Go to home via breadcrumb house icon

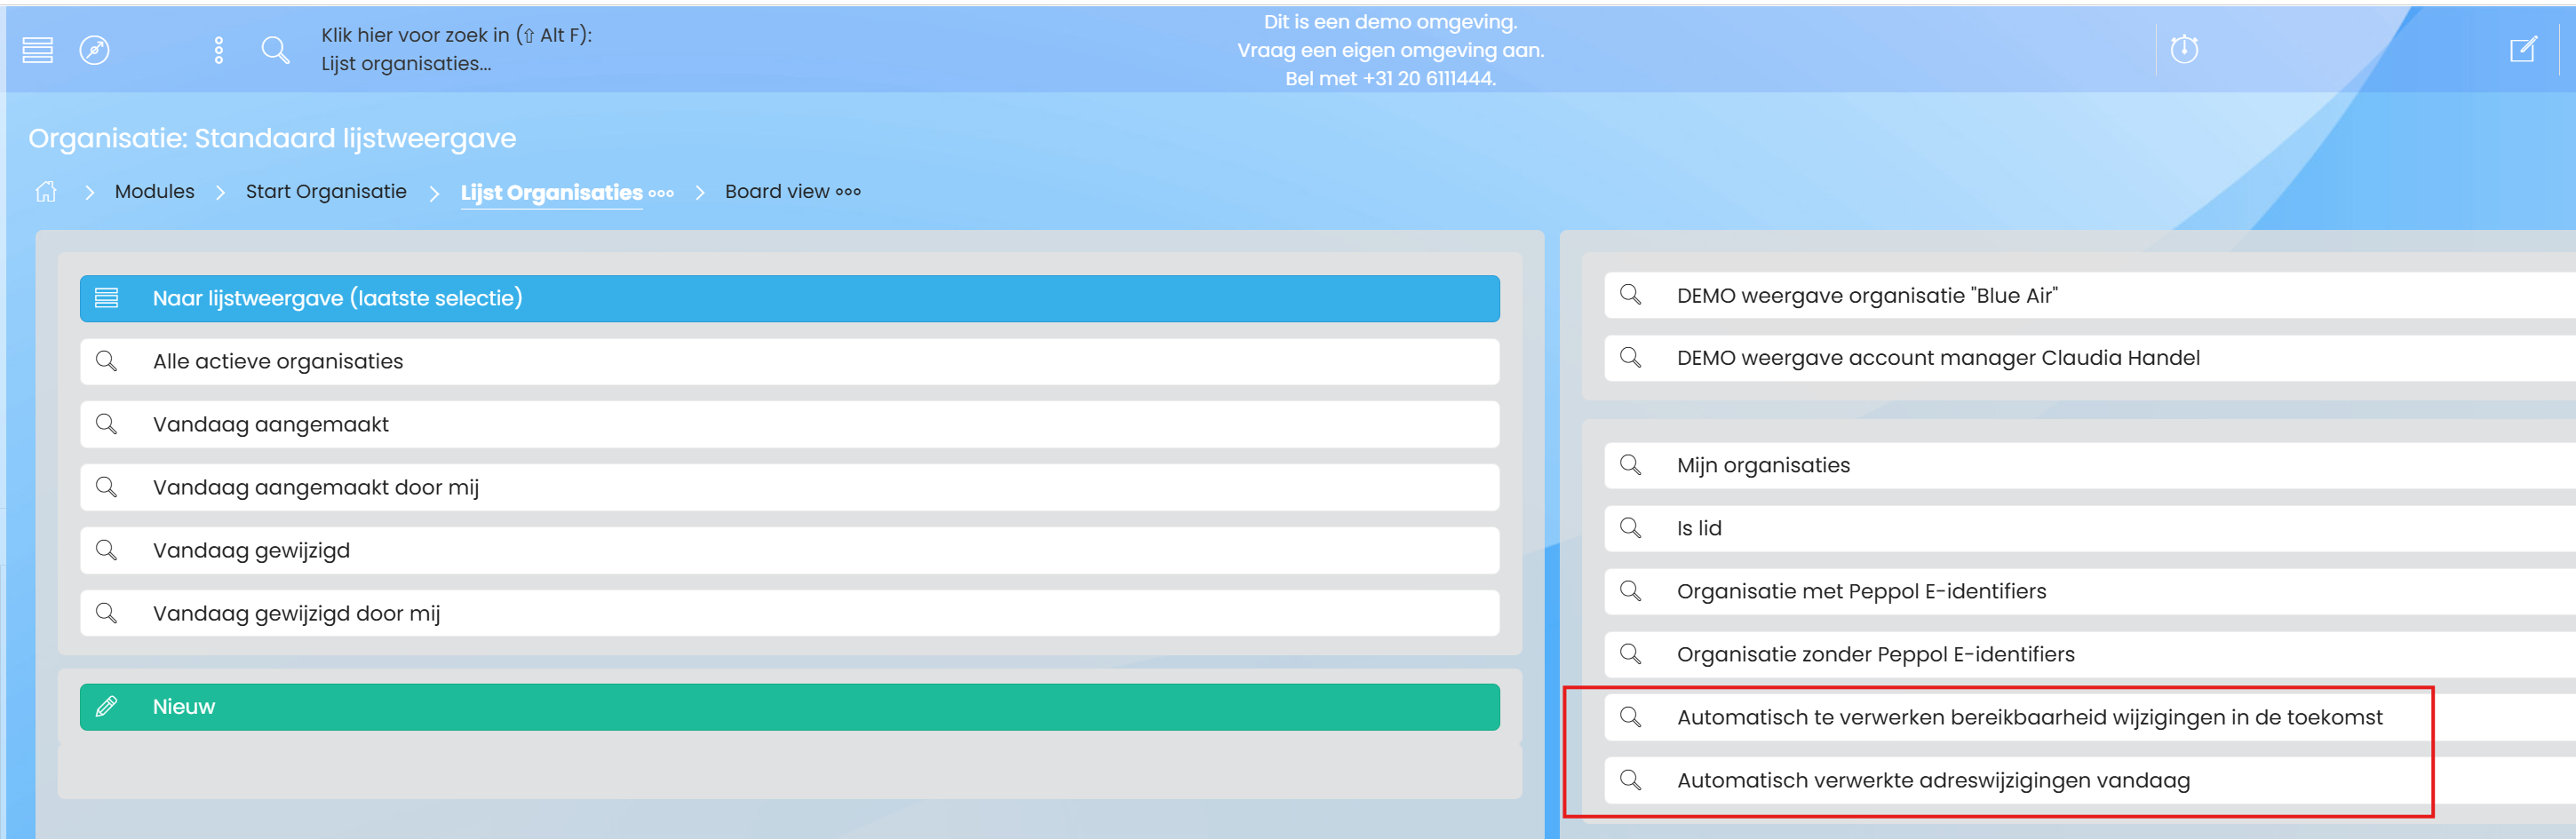pos(46,191)
